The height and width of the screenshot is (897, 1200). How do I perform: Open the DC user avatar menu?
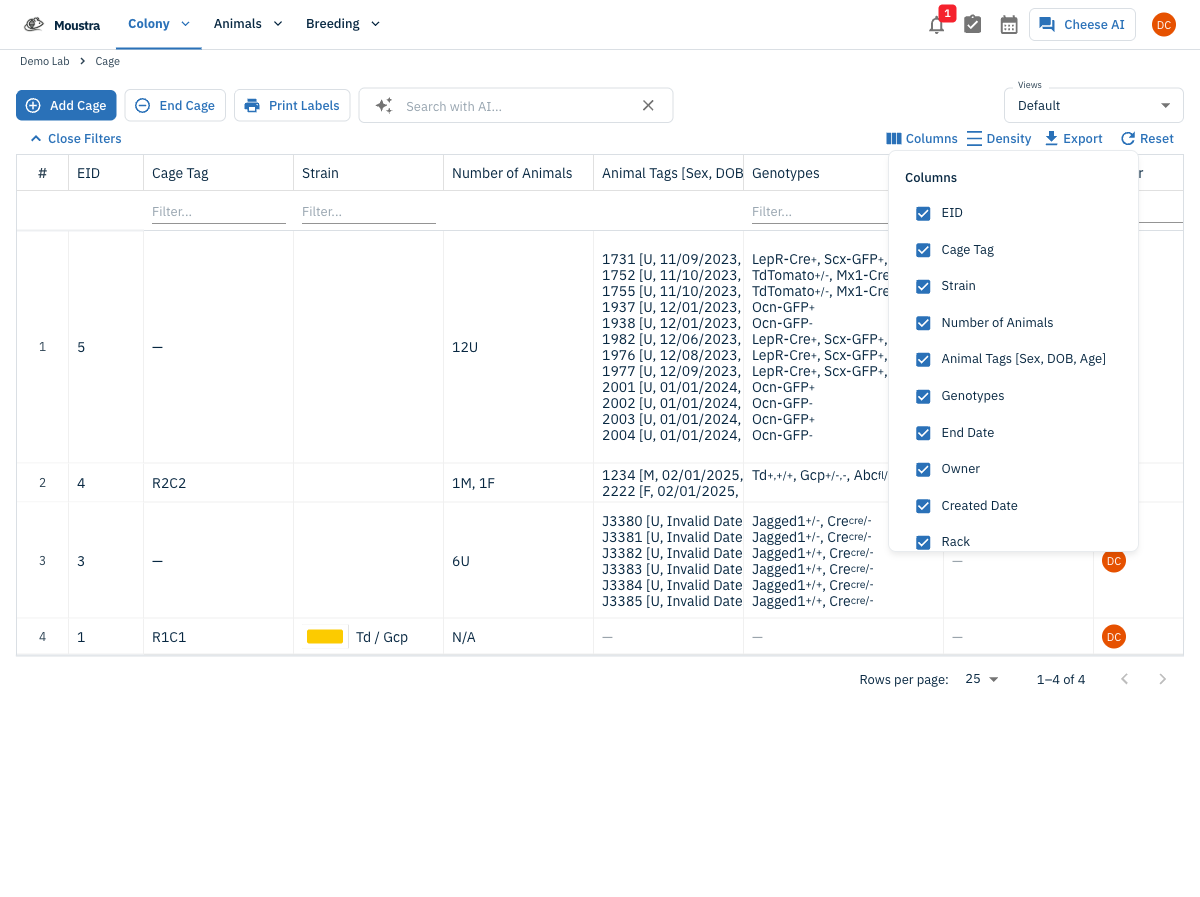click(x=1164, y=25)
